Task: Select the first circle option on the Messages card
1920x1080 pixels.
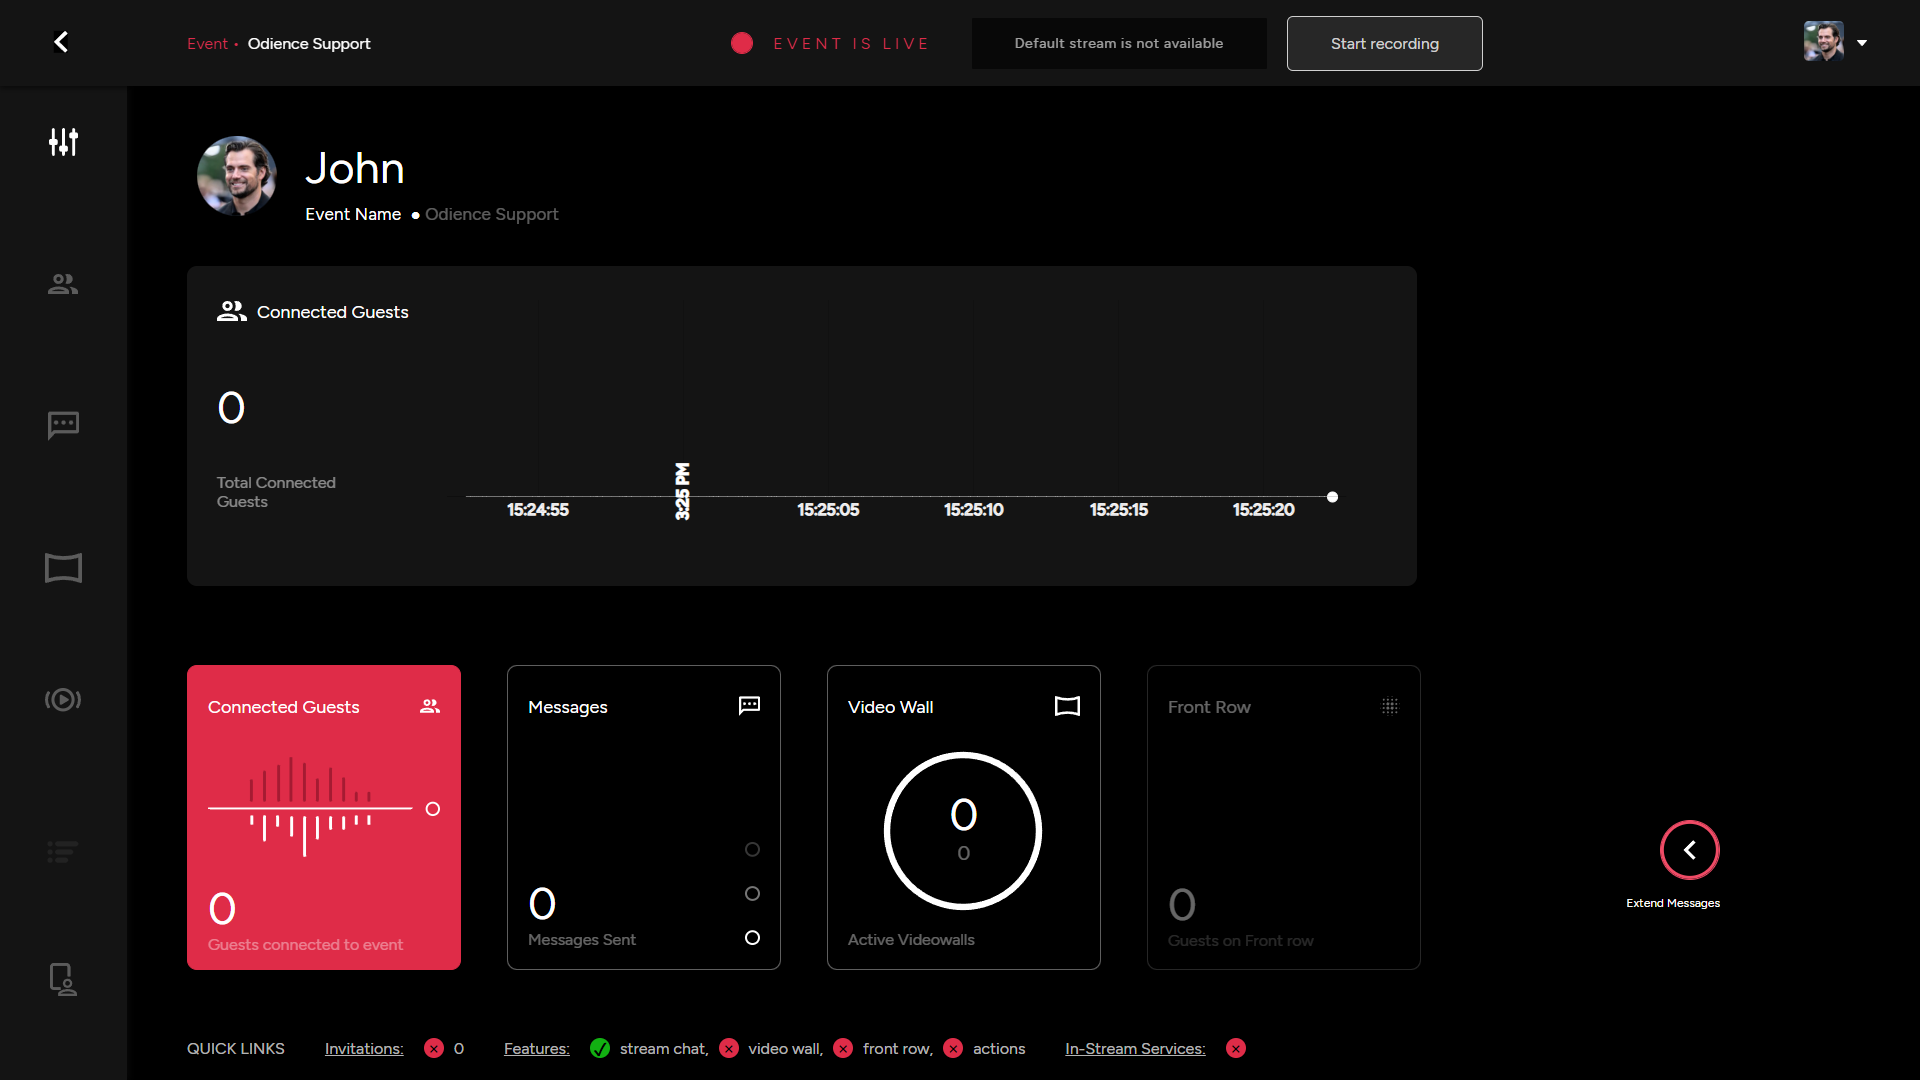Action: coord(752,849)
